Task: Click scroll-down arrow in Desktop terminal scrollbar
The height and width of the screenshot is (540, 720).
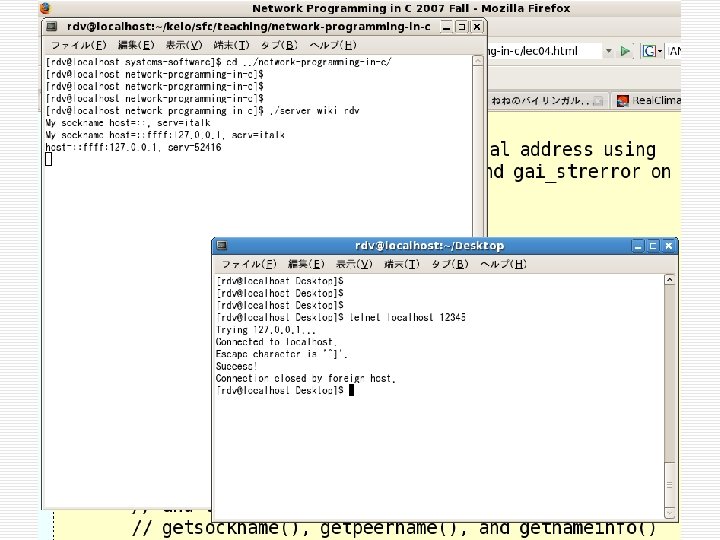Action: click(669, 513)
